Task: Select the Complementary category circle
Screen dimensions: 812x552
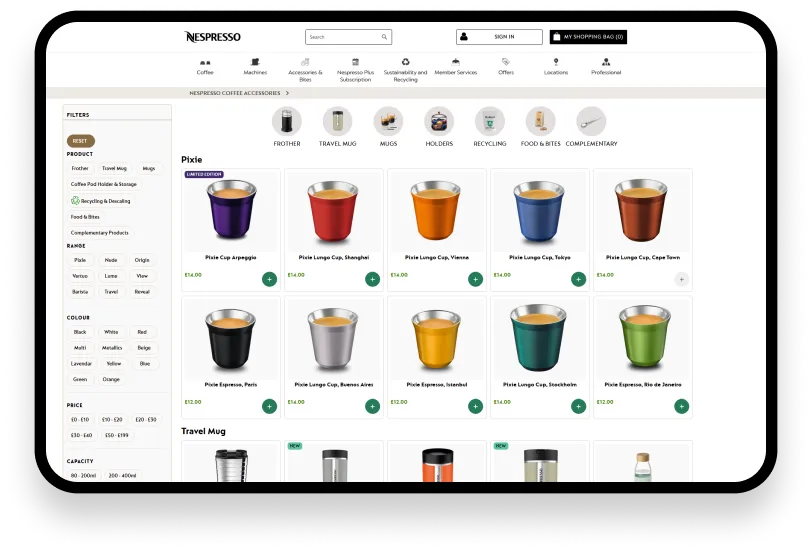Action: tap(591, 121)
